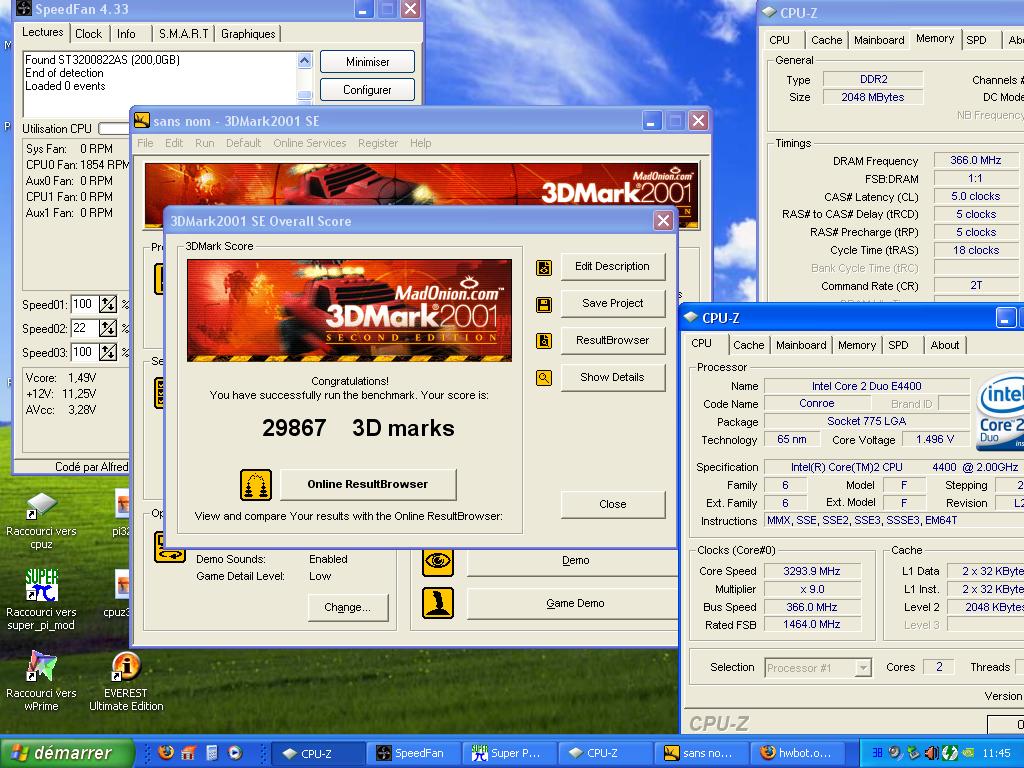Screen dimensions: 1024x768
Task: Click CPU0 Fan 1854 RPM reading
Action: tap(77, 165)
